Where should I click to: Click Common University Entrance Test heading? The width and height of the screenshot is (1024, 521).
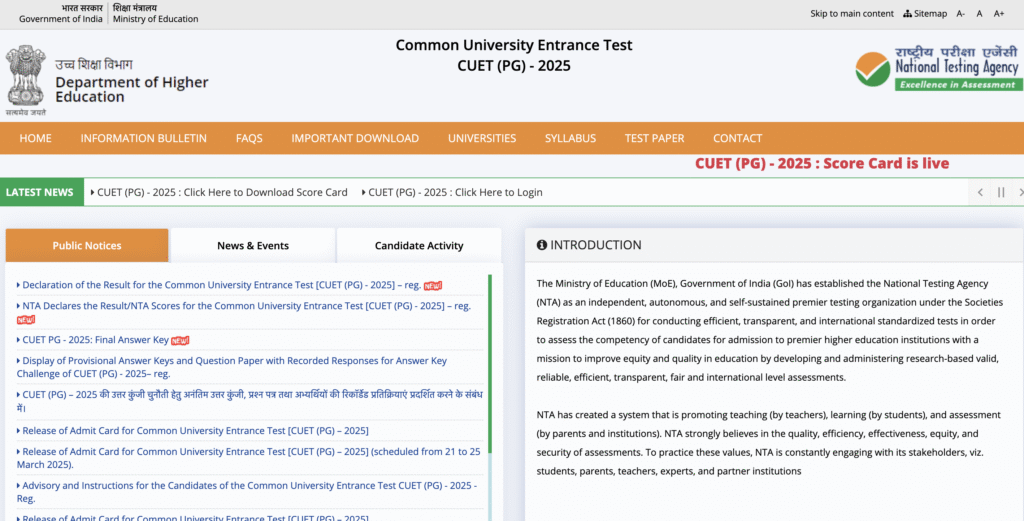(514, 45)
